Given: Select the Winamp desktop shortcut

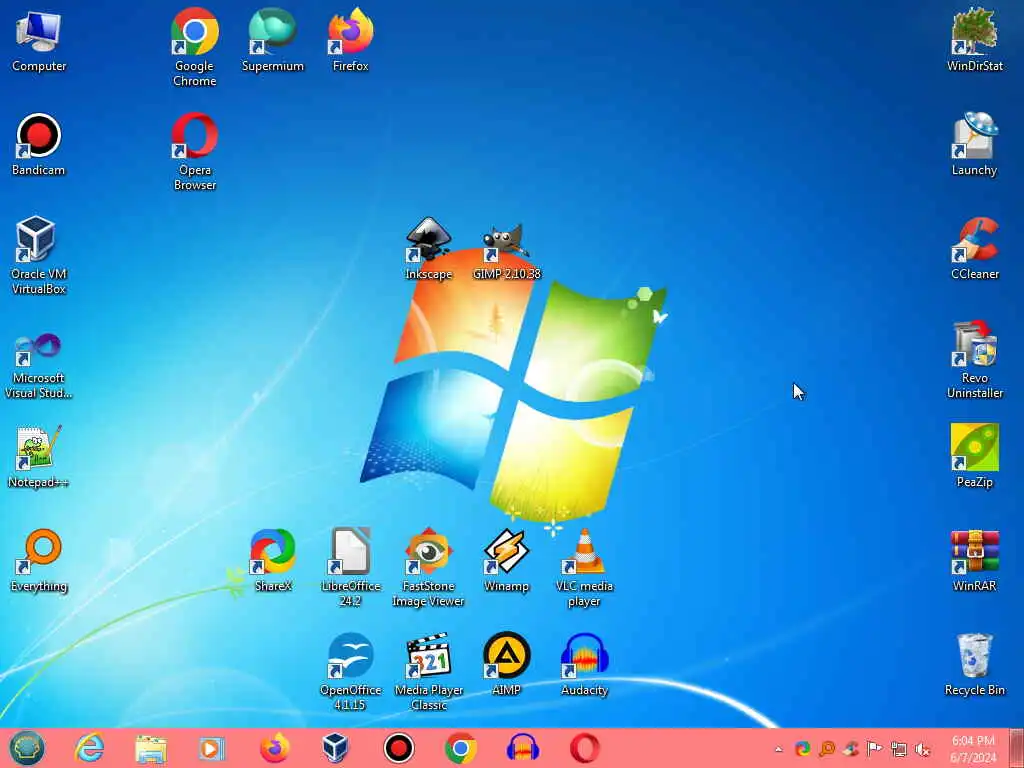Looking at the screenshot, I should 507,561.
